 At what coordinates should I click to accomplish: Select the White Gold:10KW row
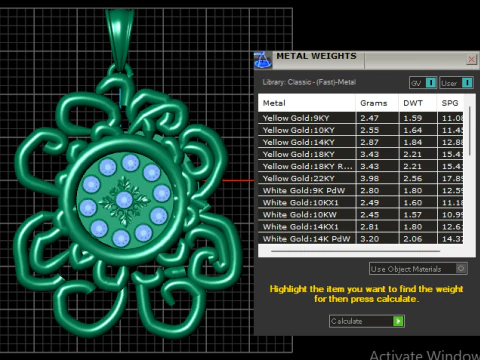point(361,214)
